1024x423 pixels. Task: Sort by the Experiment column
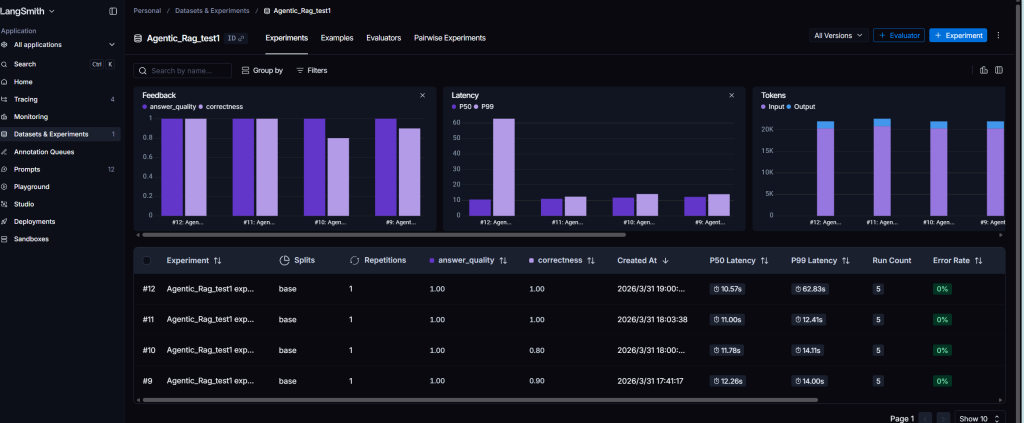194,260
